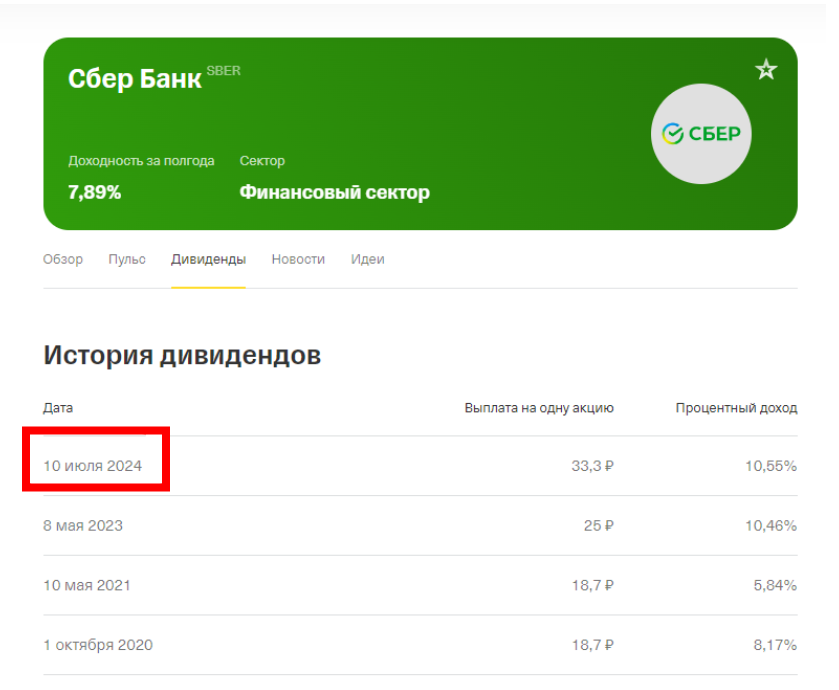
Task: Add Сбер Банк to favorites with star icon
Action: pos(766,70)
